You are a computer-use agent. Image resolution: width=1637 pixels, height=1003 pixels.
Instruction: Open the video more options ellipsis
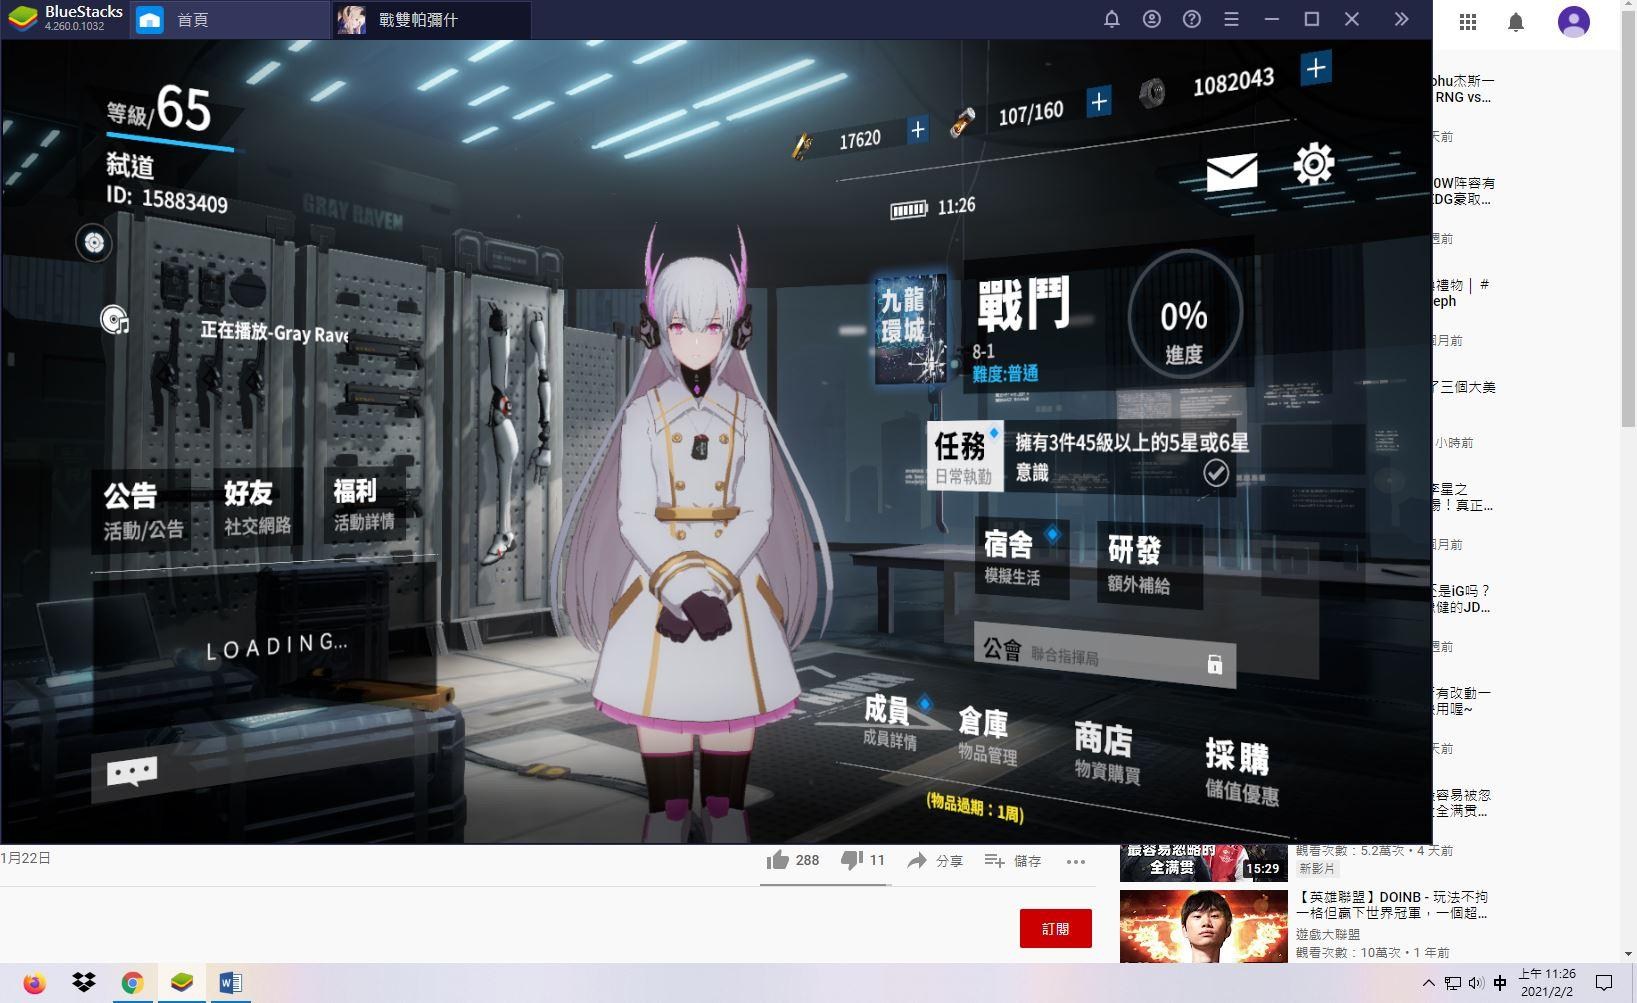click(x=1076, y=861)
